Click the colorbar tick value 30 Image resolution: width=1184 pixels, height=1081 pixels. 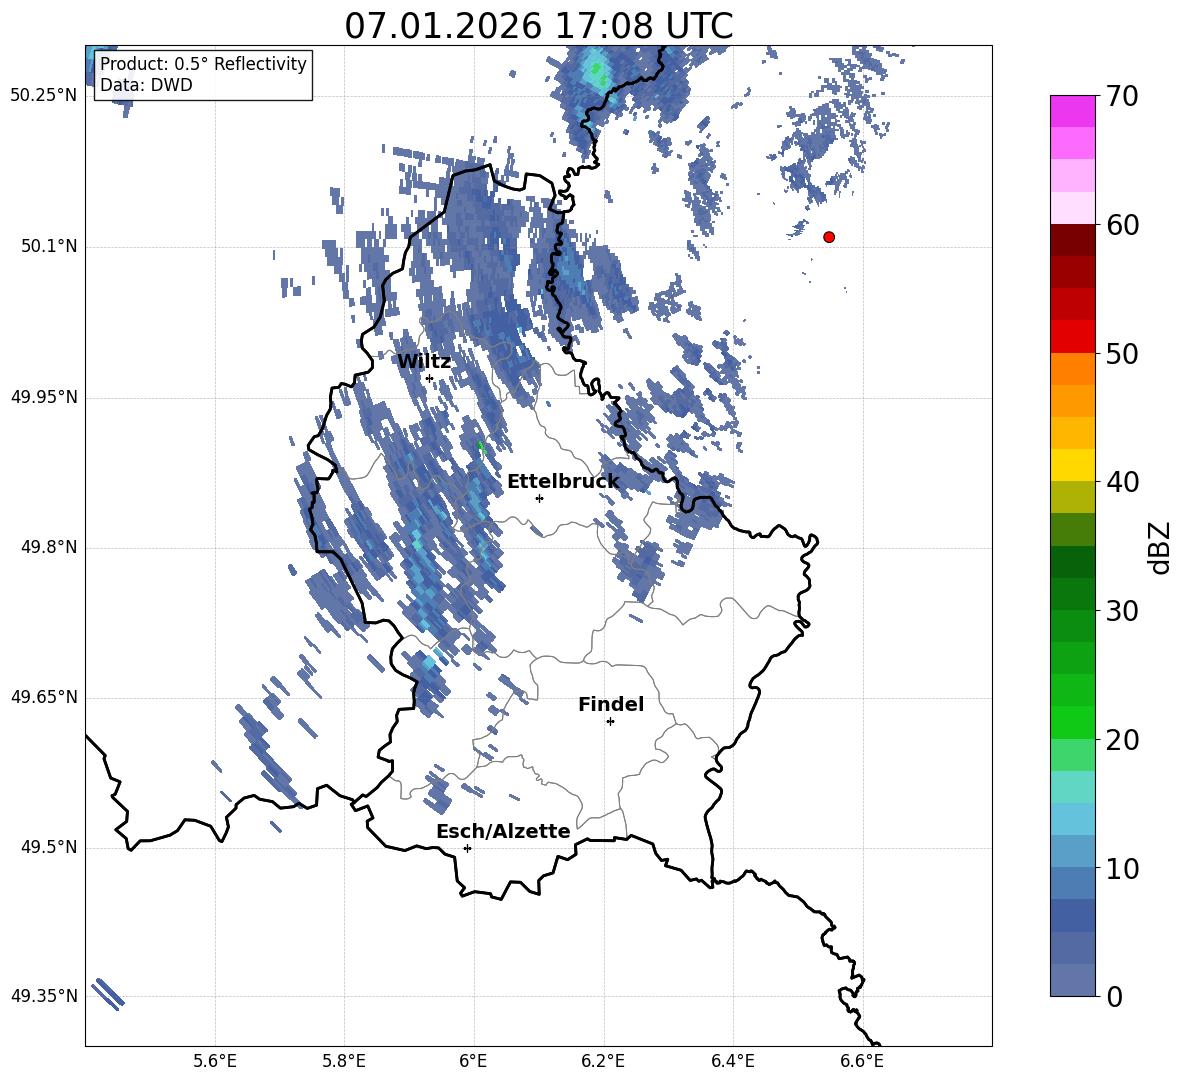click(1122, 611)
